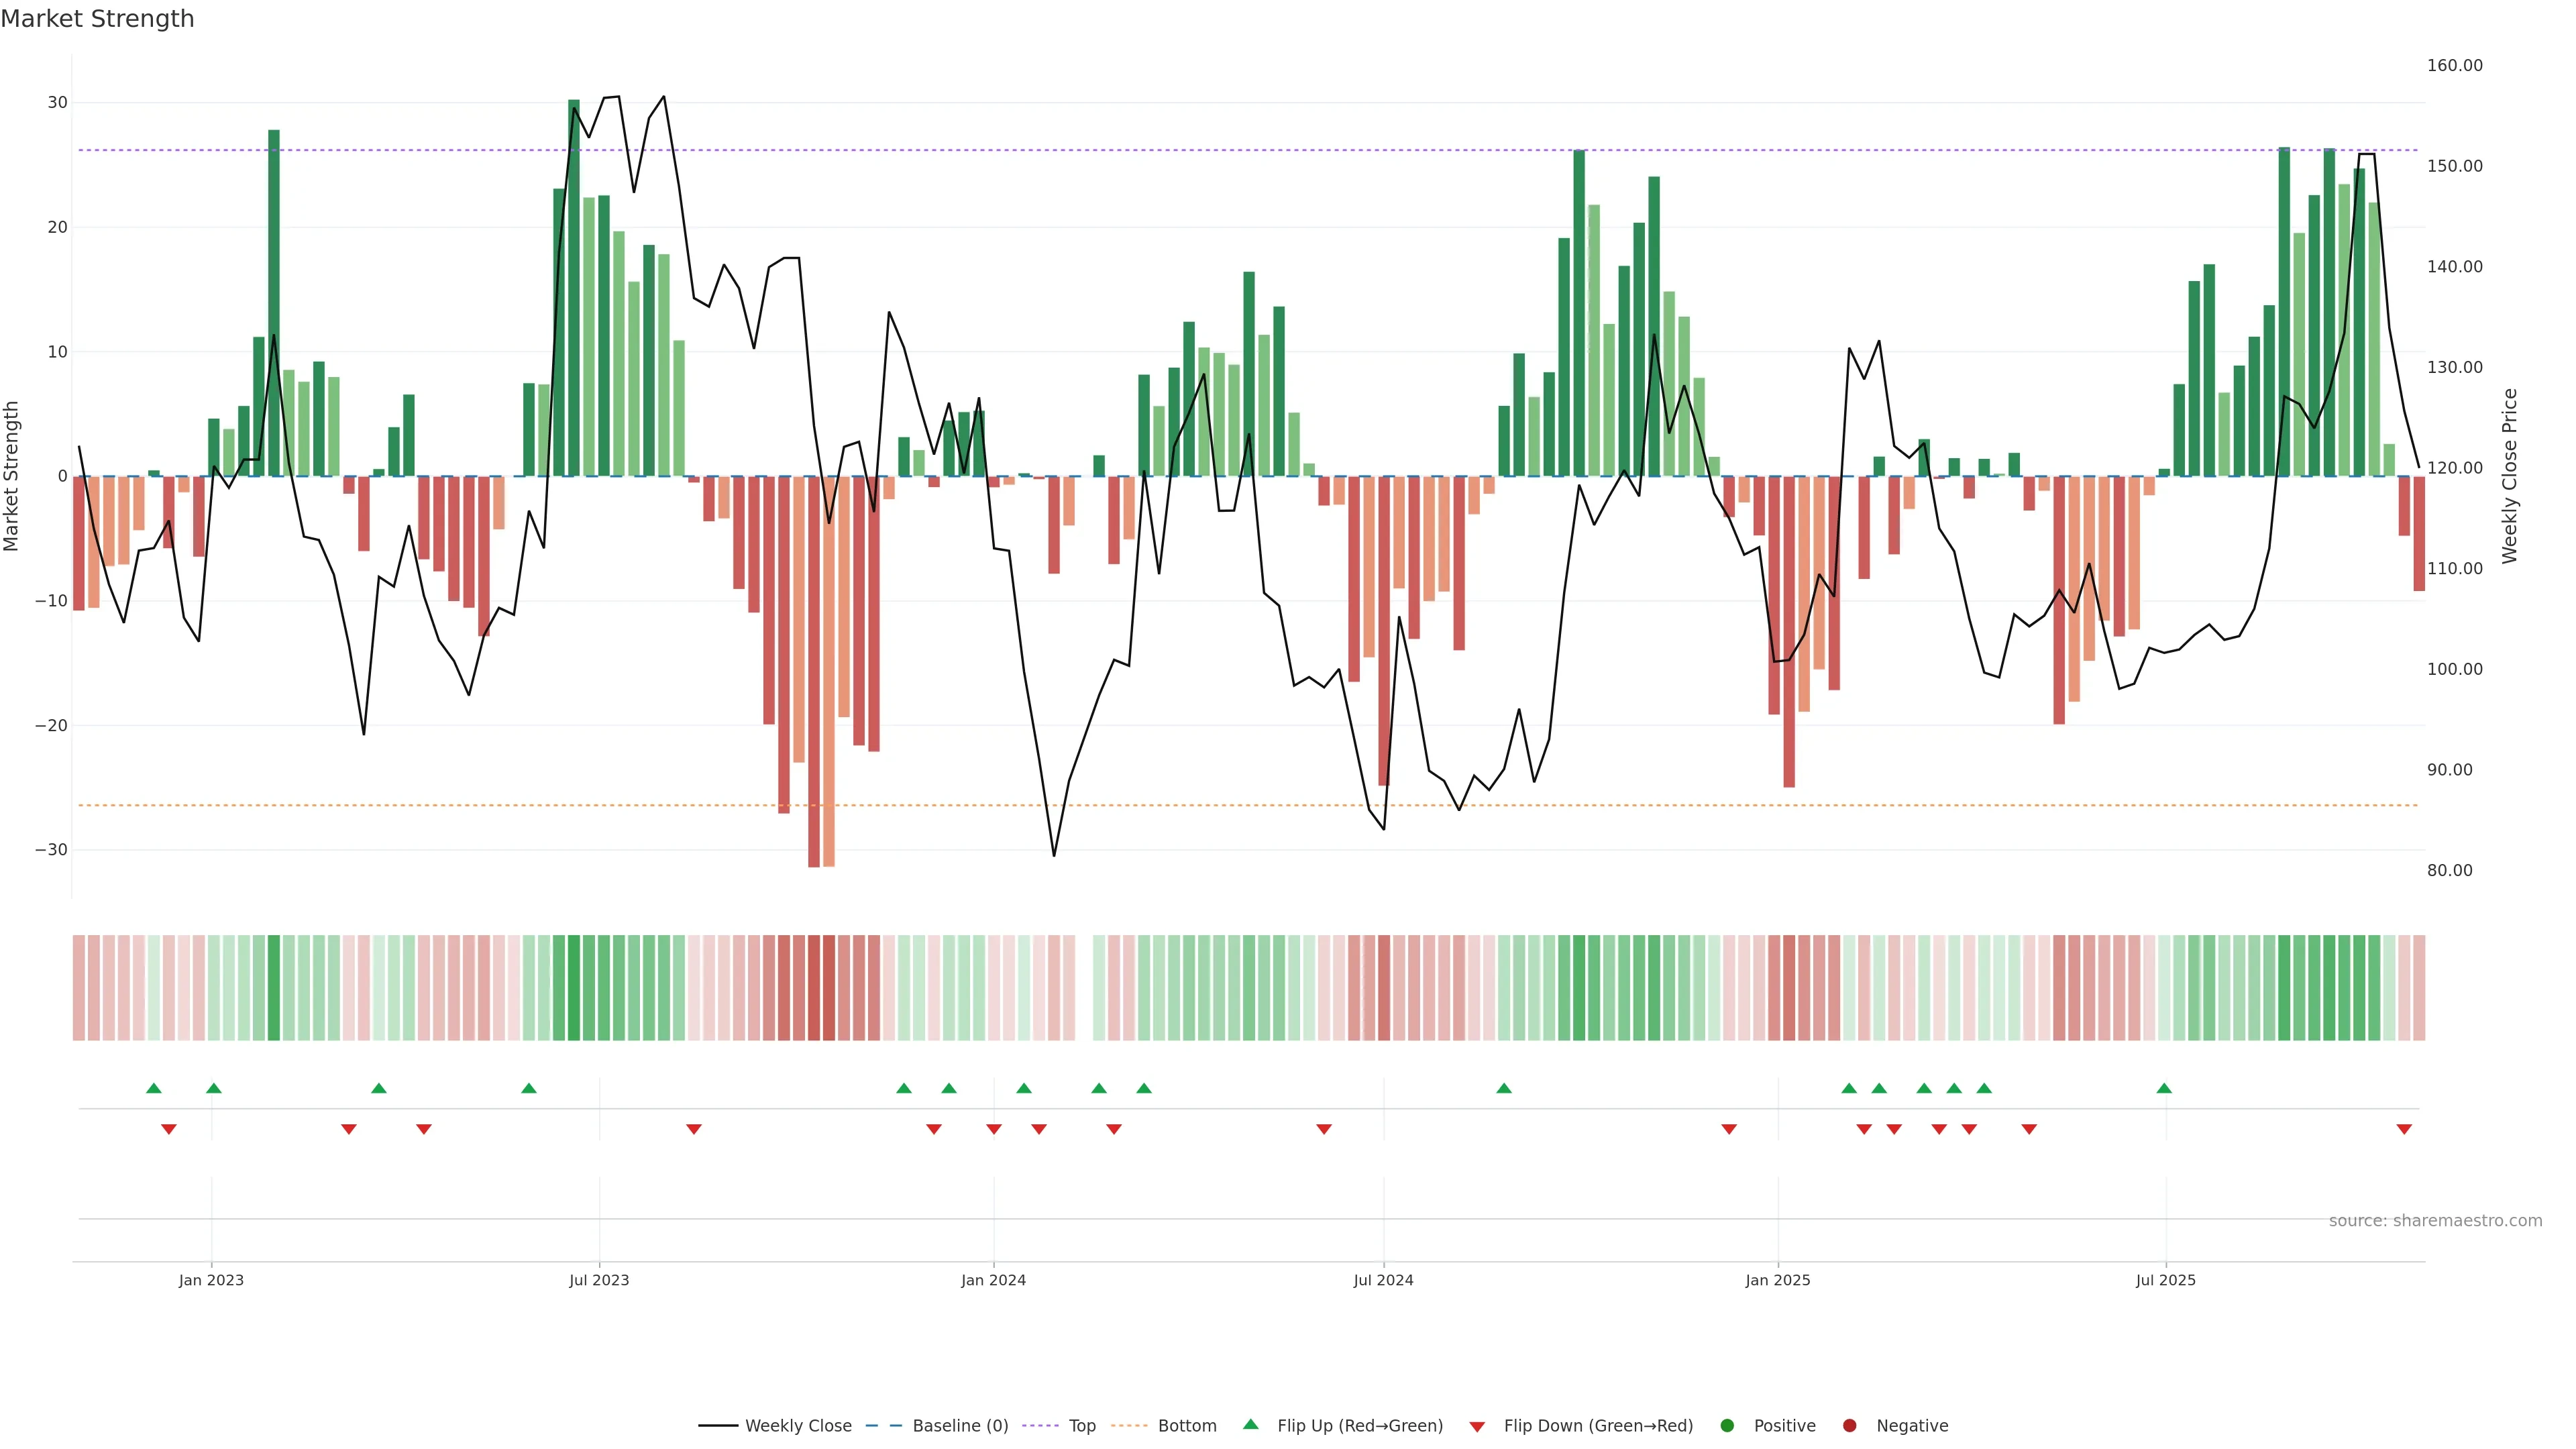Screen dimensions: 2576x1449
Task: Click the Jul 2023 x-axis label
Action: click(599, 1280)
